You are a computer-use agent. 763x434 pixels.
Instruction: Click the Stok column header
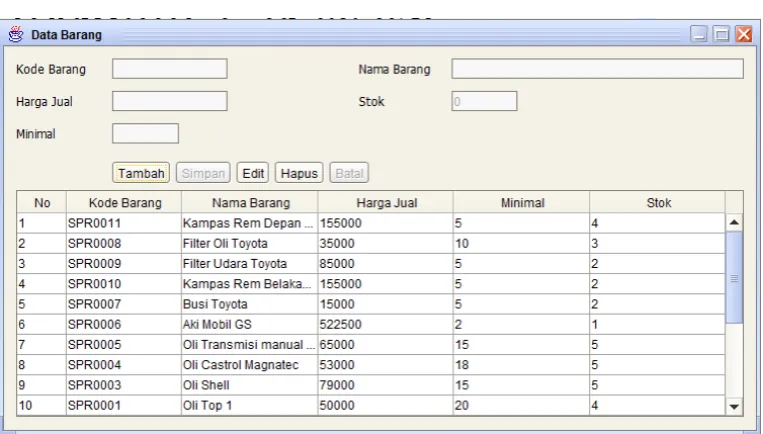[658, 202]
